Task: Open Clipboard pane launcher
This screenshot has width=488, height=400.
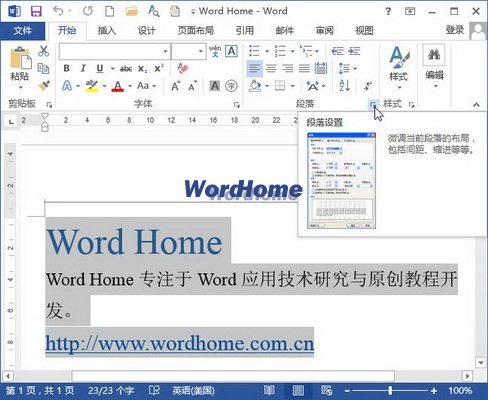Action: (49, 105)
